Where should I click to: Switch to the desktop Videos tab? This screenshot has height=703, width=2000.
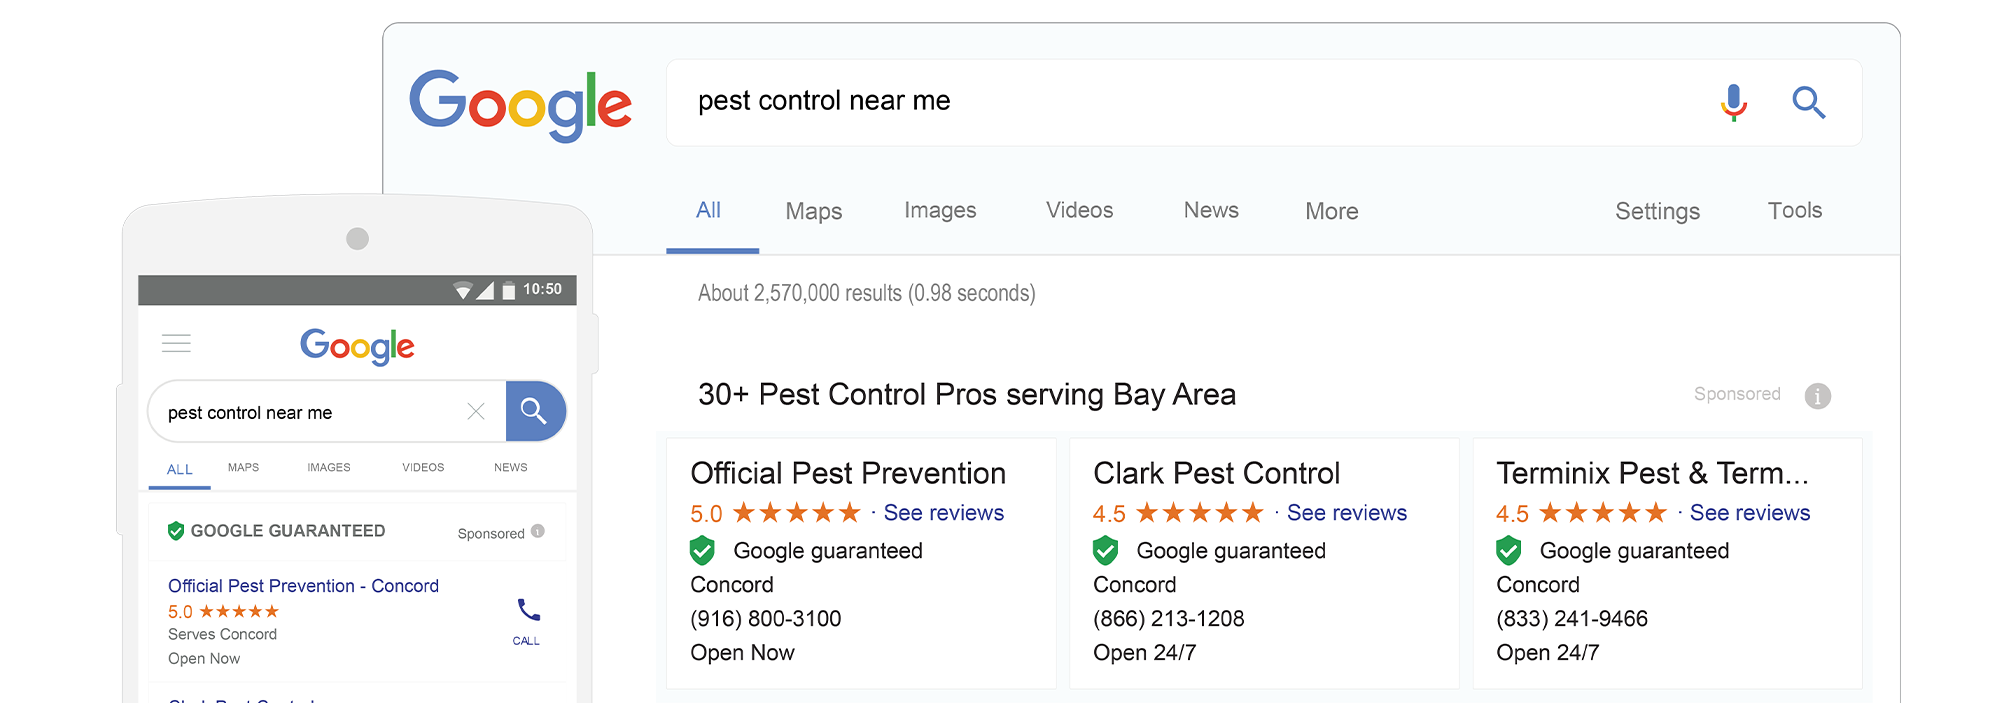1080,210
